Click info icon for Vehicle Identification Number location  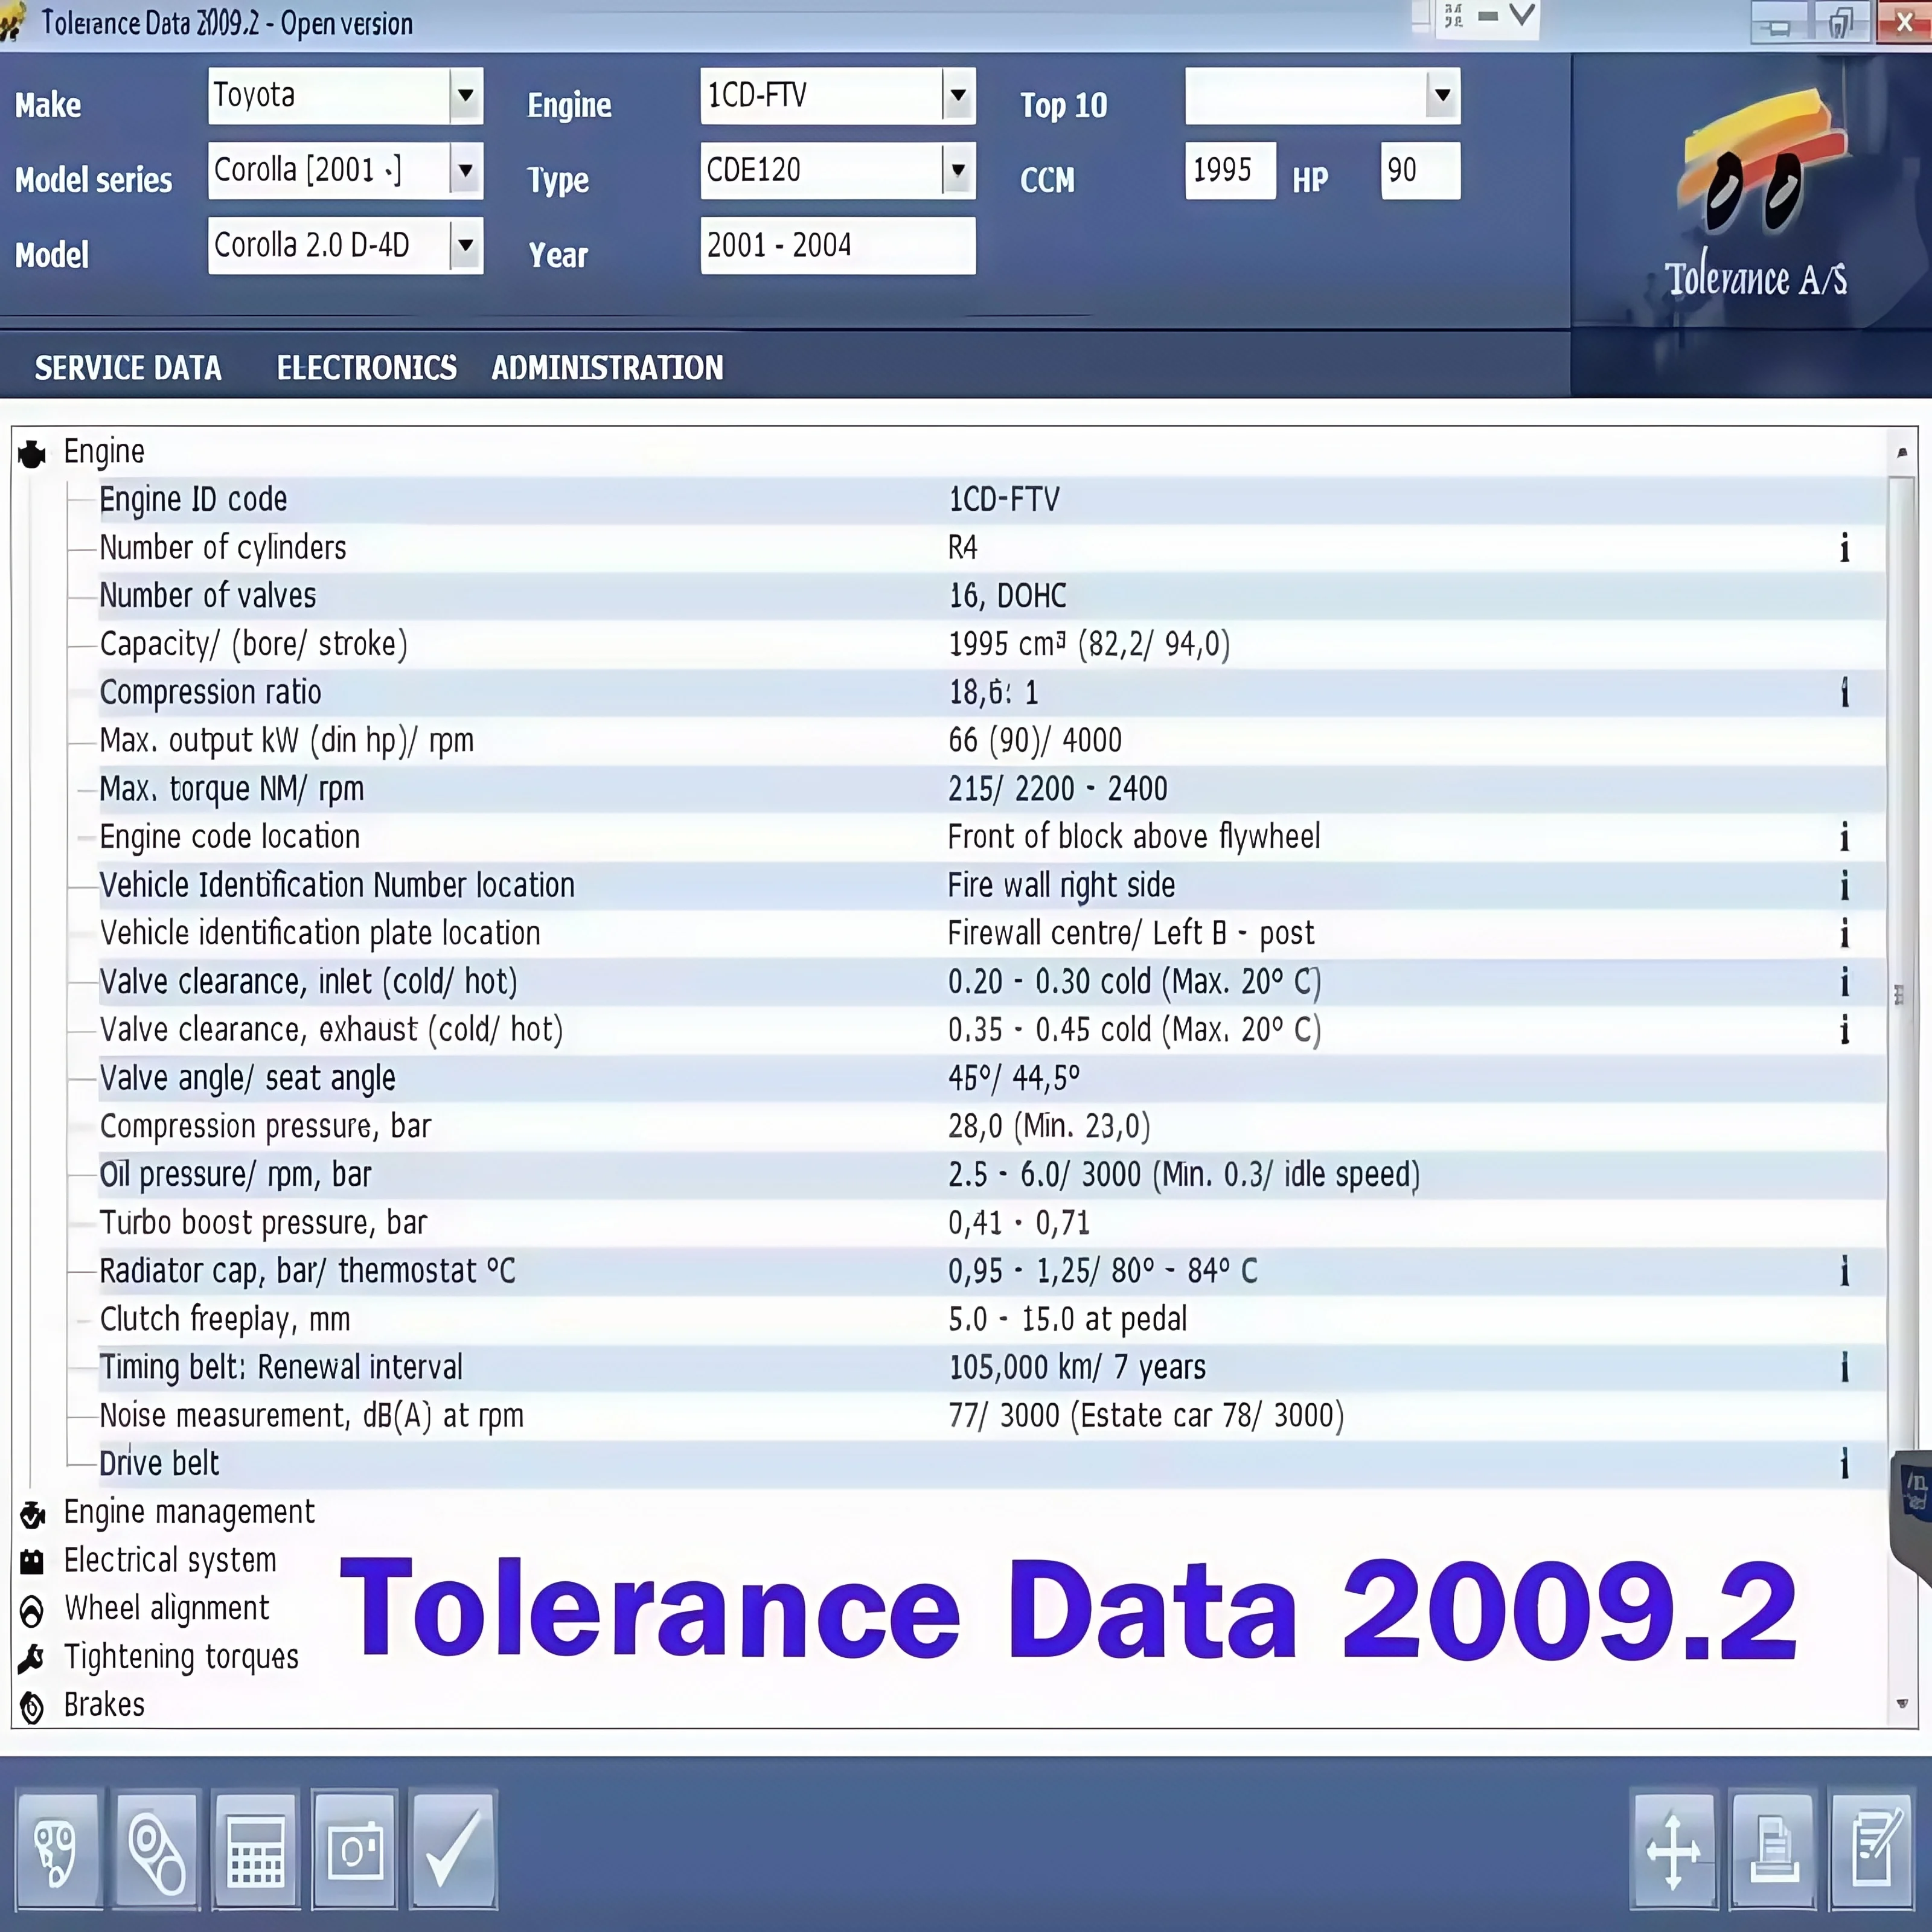click(1844, 885)
